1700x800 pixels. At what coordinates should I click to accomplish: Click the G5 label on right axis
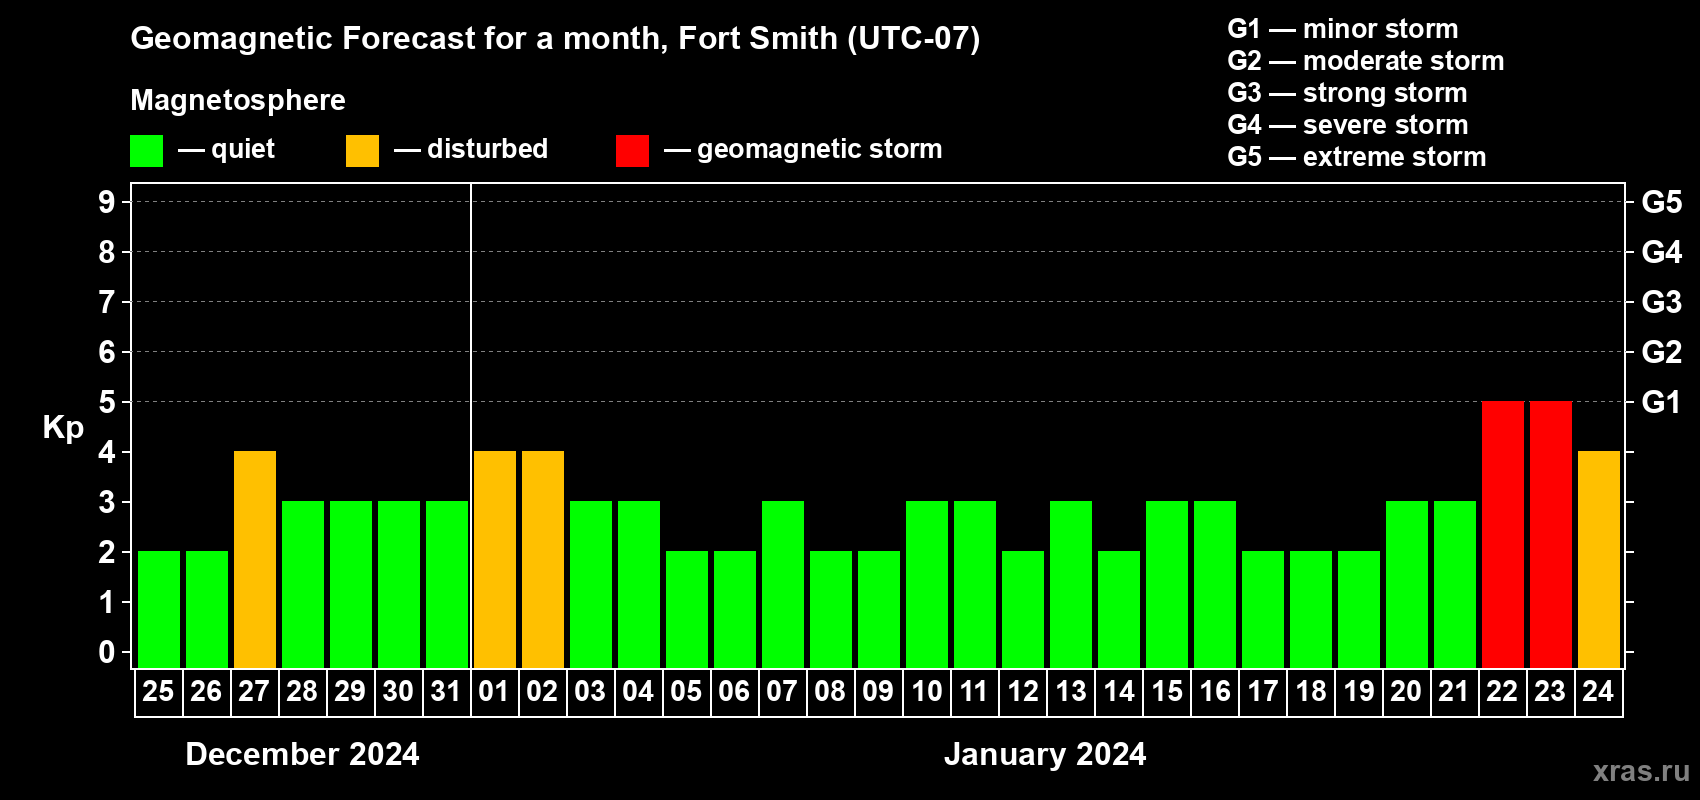coord(1661,202)
